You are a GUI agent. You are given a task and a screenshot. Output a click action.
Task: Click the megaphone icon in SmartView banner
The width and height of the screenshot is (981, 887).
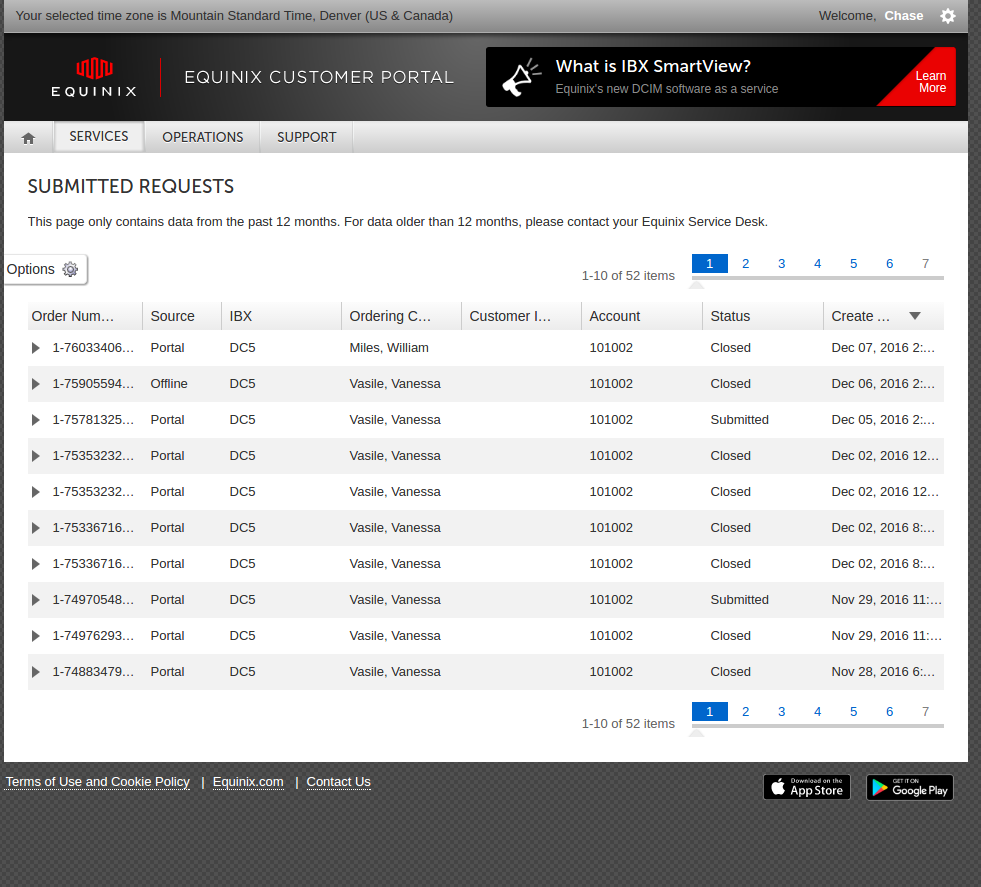point(520,77)
